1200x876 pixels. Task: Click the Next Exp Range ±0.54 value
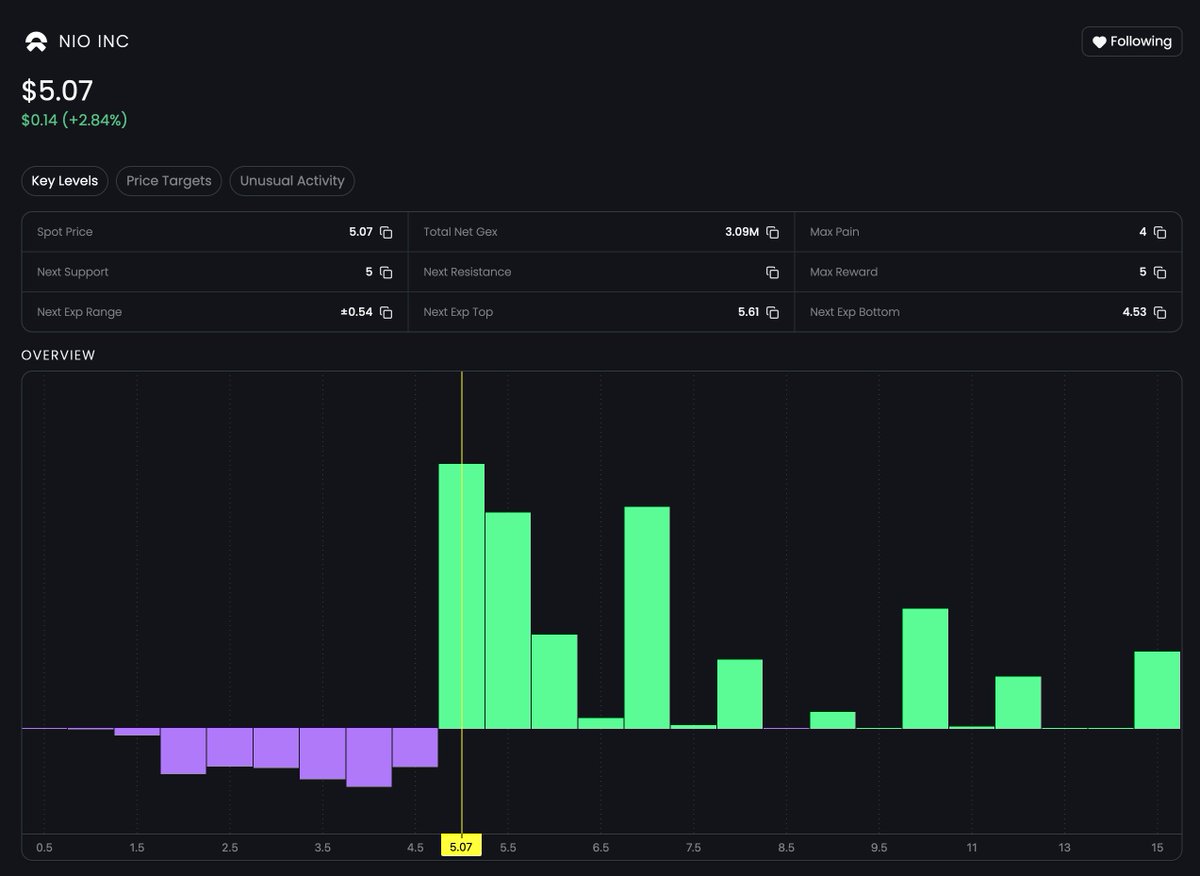356,312
